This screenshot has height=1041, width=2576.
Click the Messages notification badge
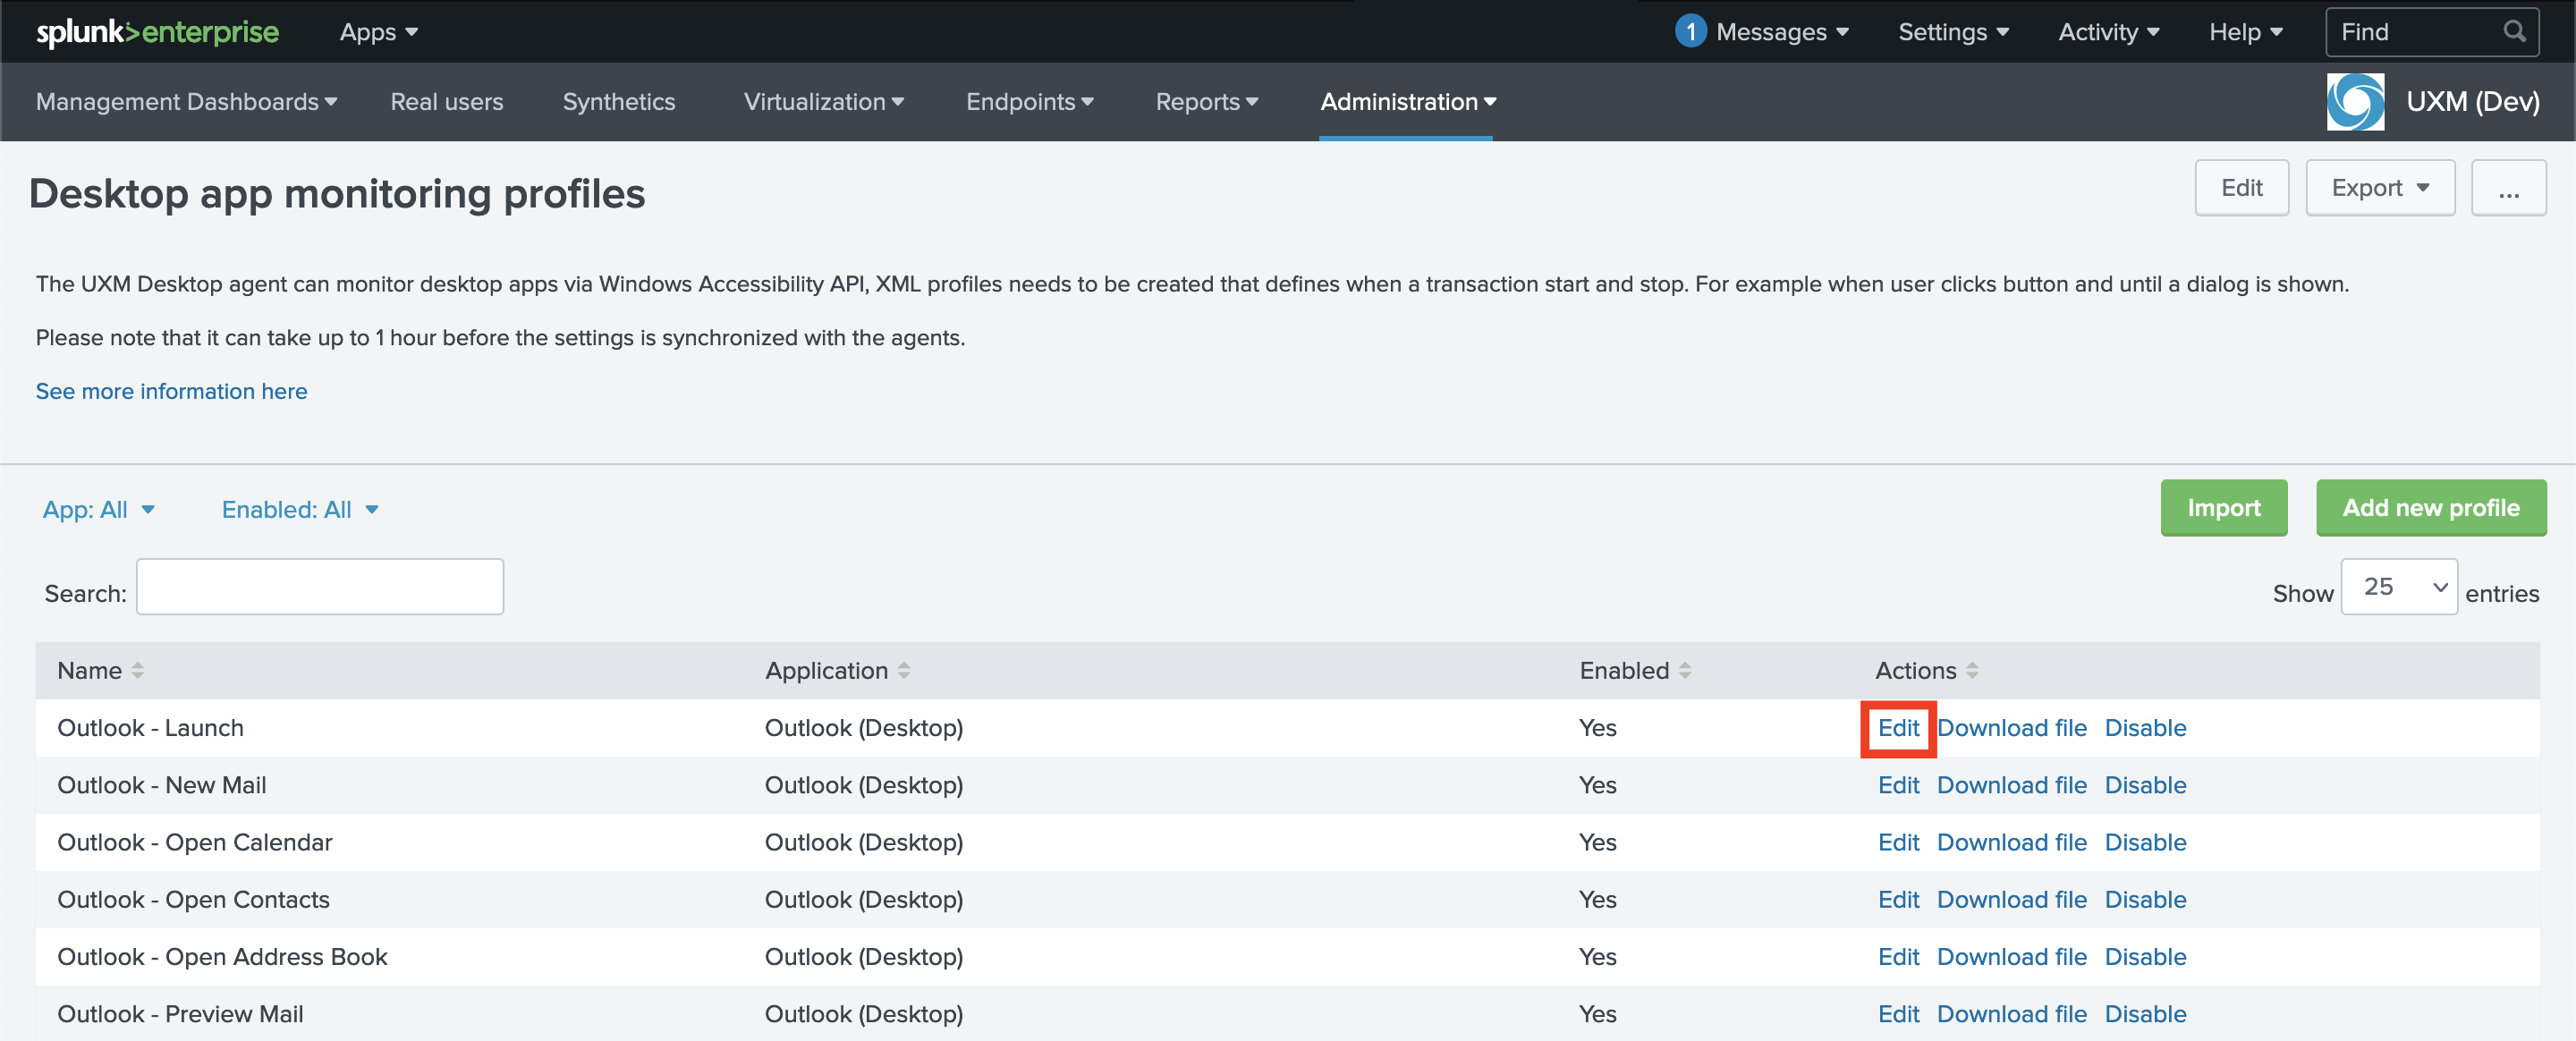[1690, 32]
